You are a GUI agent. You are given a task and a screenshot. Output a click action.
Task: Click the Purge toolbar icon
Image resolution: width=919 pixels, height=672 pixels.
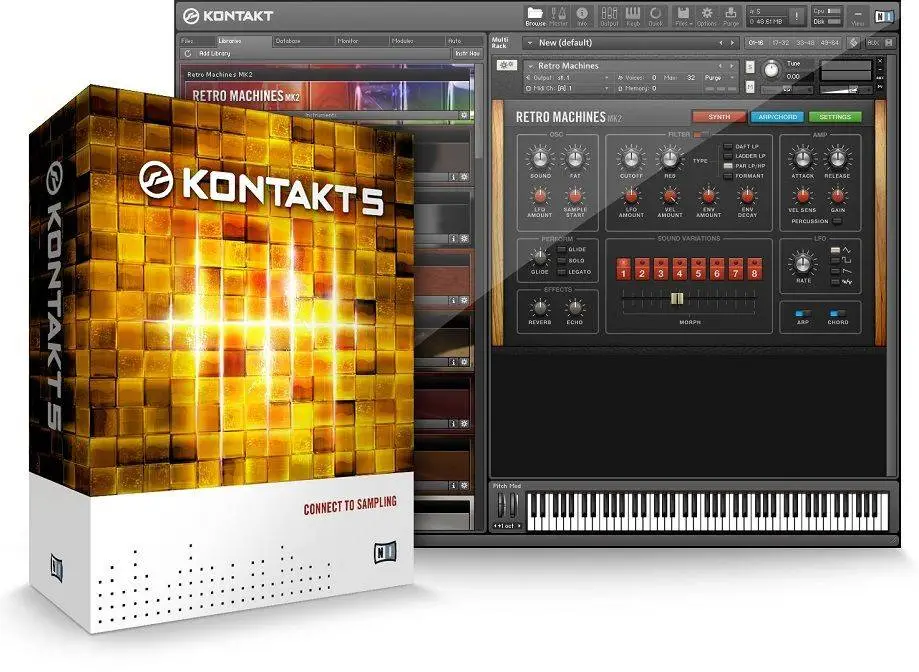pyautogui.click(x=731, y=16)
